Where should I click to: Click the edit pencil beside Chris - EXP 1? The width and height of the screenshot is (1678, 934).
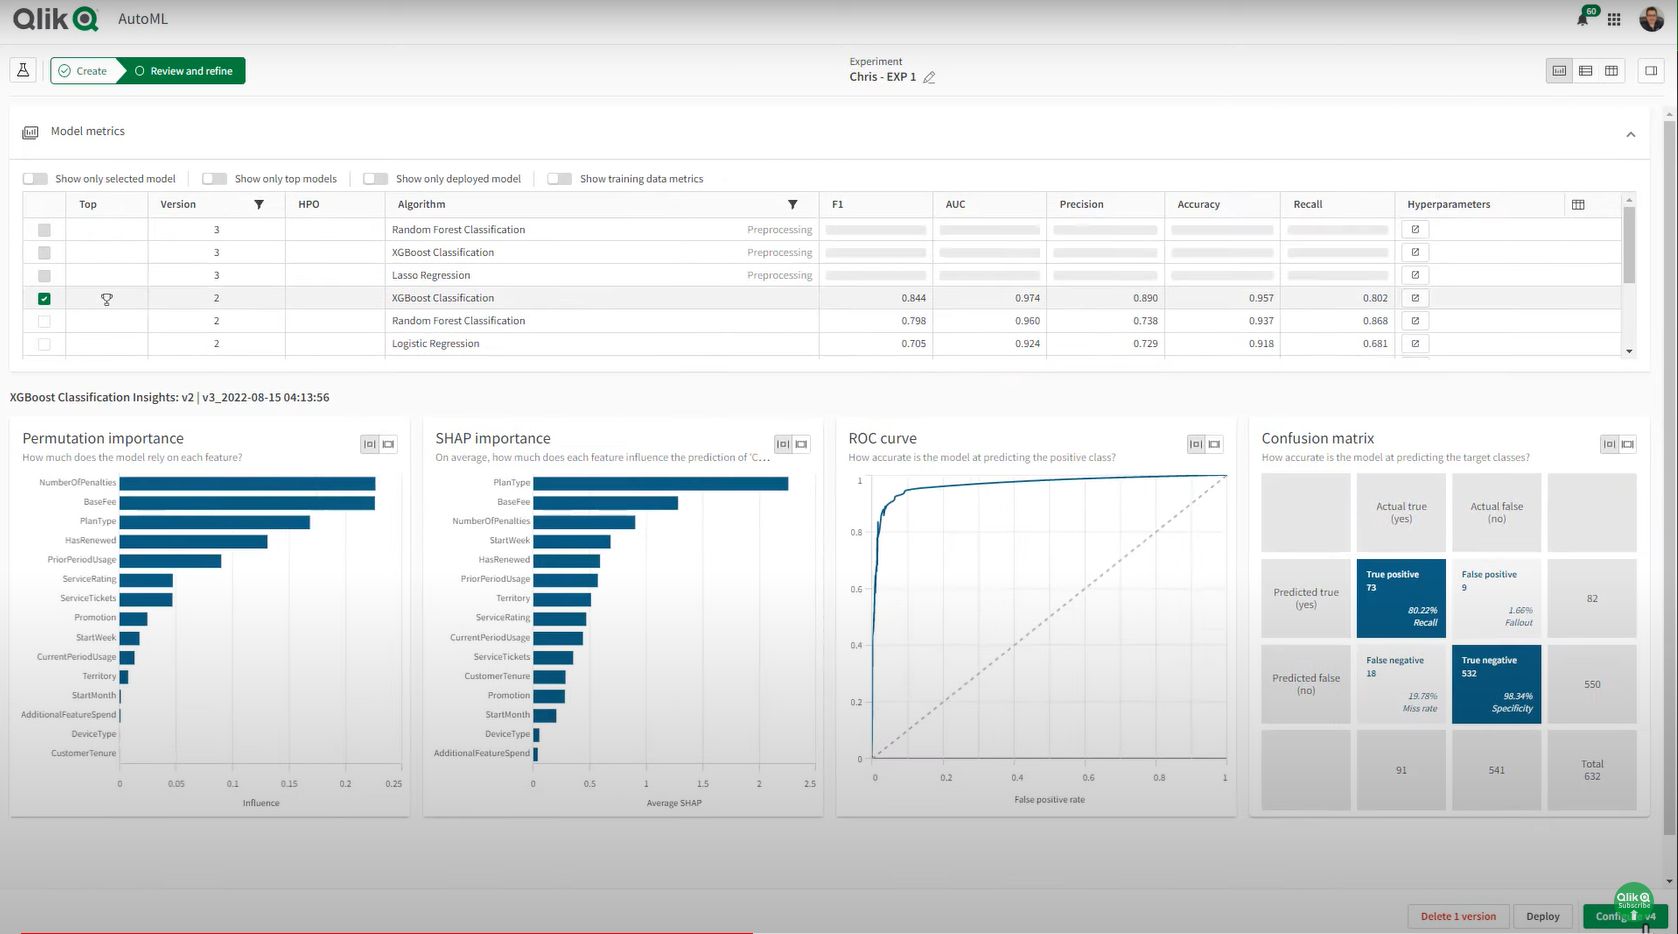click(930, 77)
